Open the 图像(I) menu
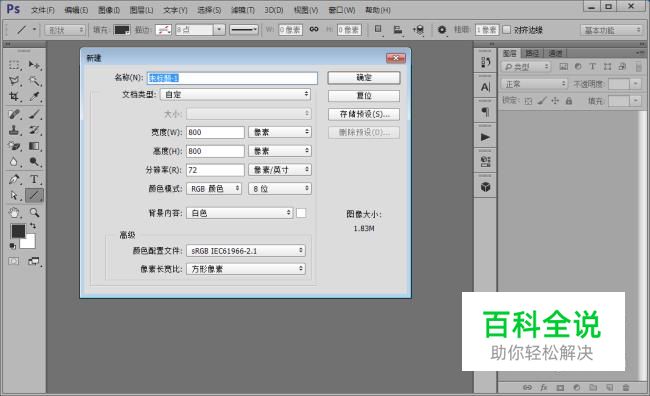Viewport: 650px width, 396px height. [109, 10]
